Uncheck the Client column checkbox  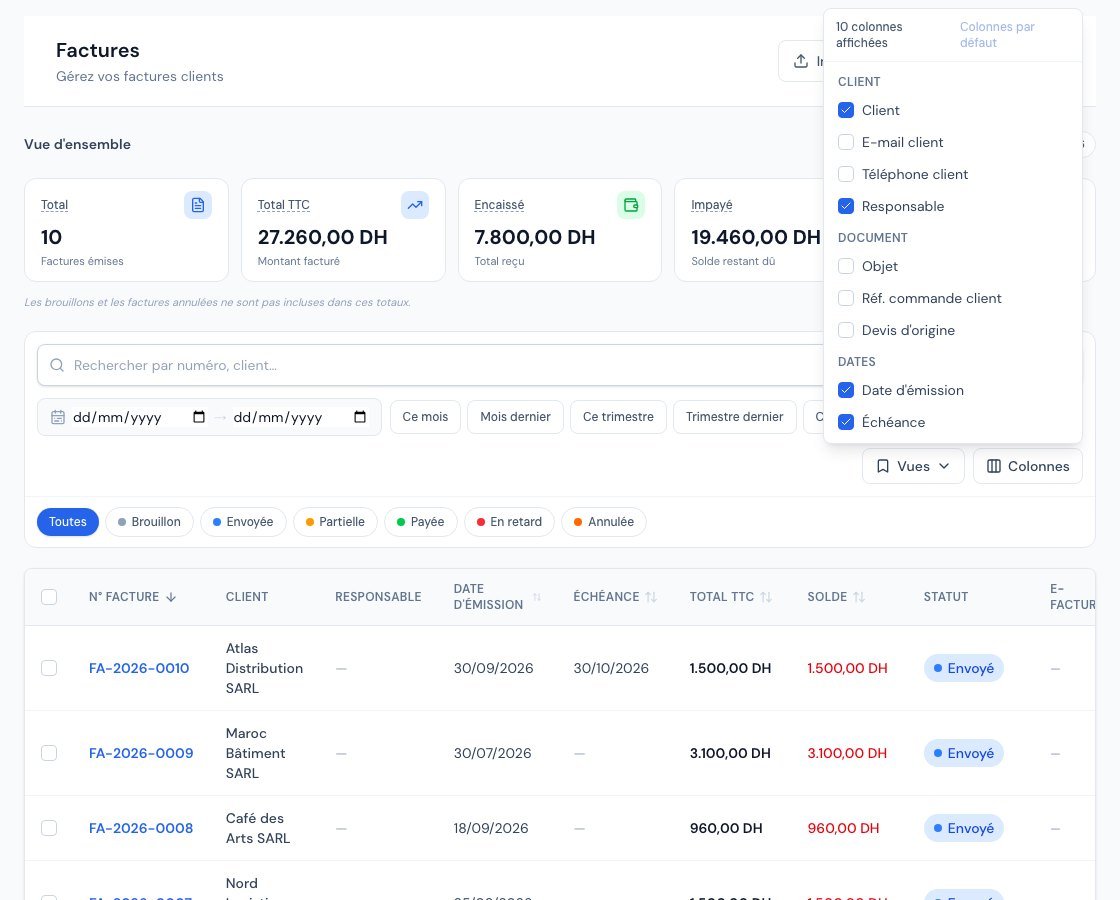[x=846, y=110]
